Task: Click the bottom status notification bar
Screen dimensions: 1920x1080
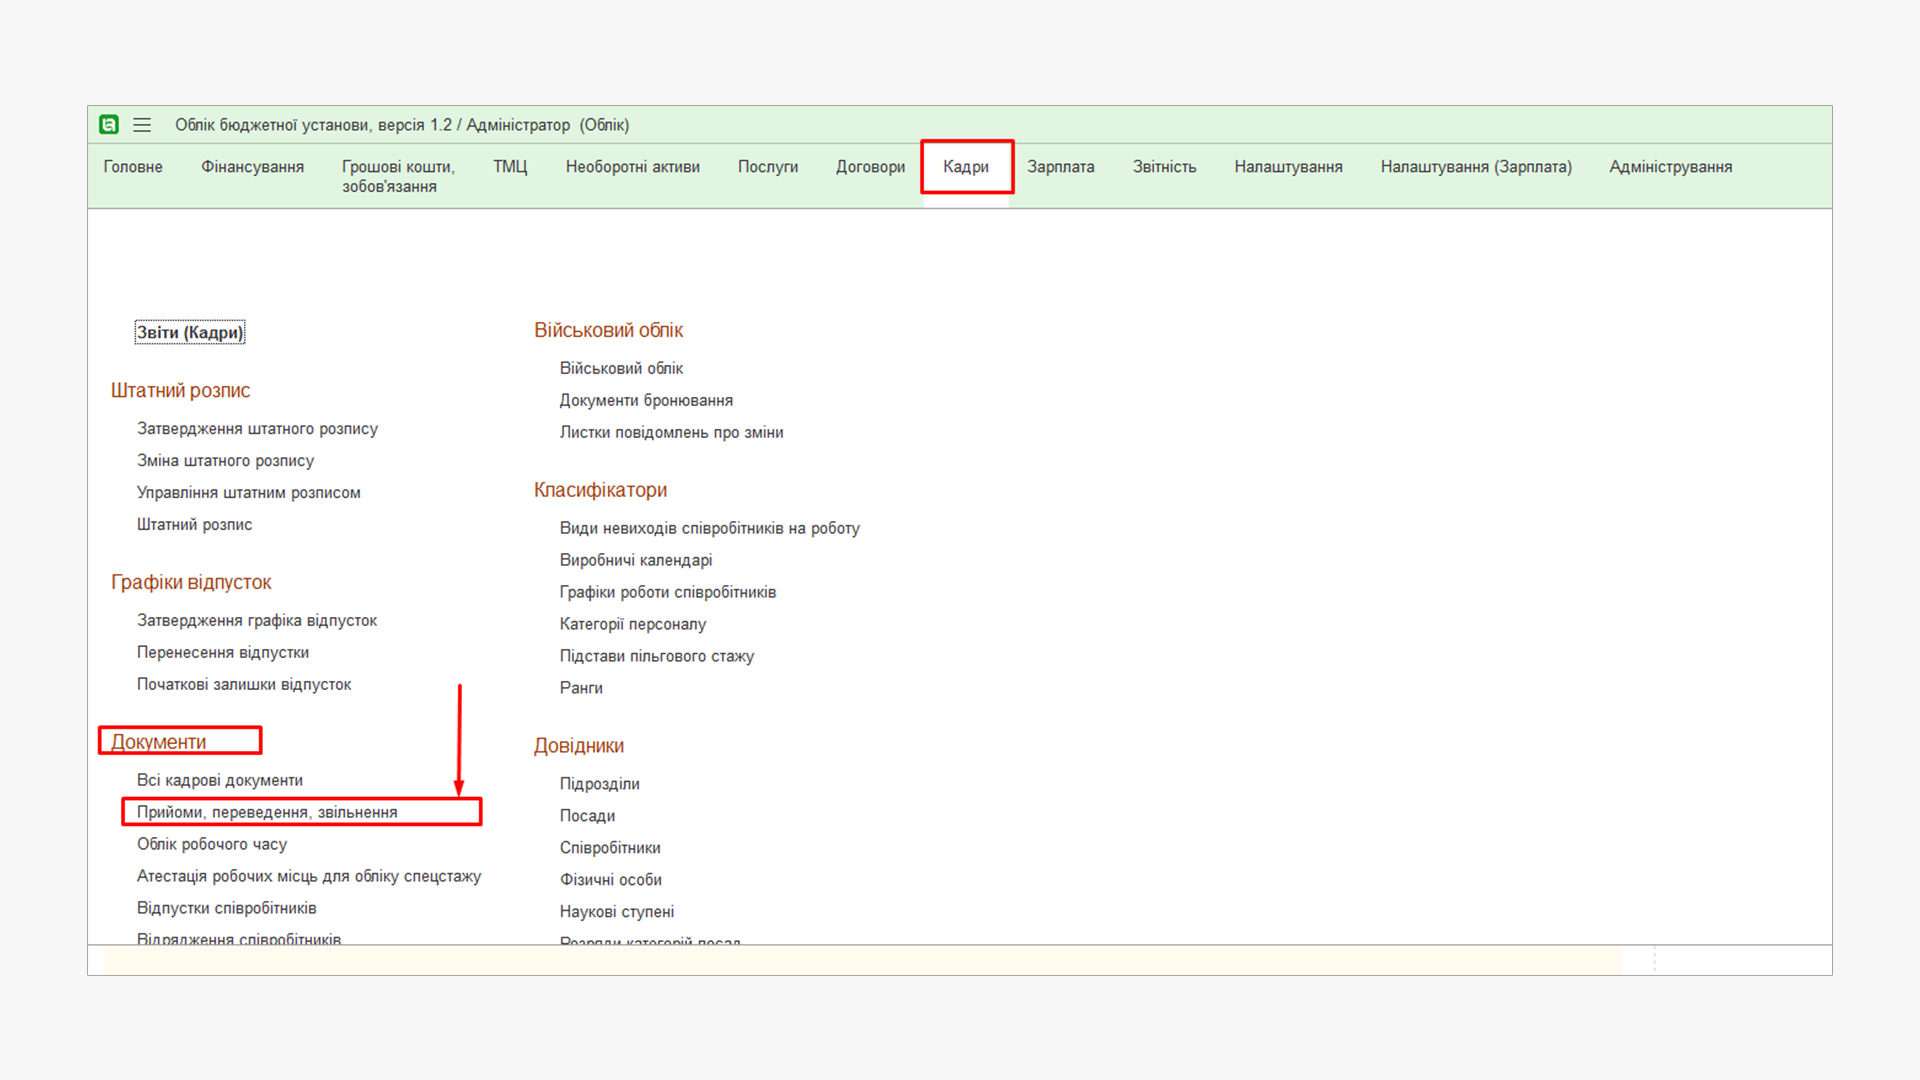Action: click(x=860, y=961)
